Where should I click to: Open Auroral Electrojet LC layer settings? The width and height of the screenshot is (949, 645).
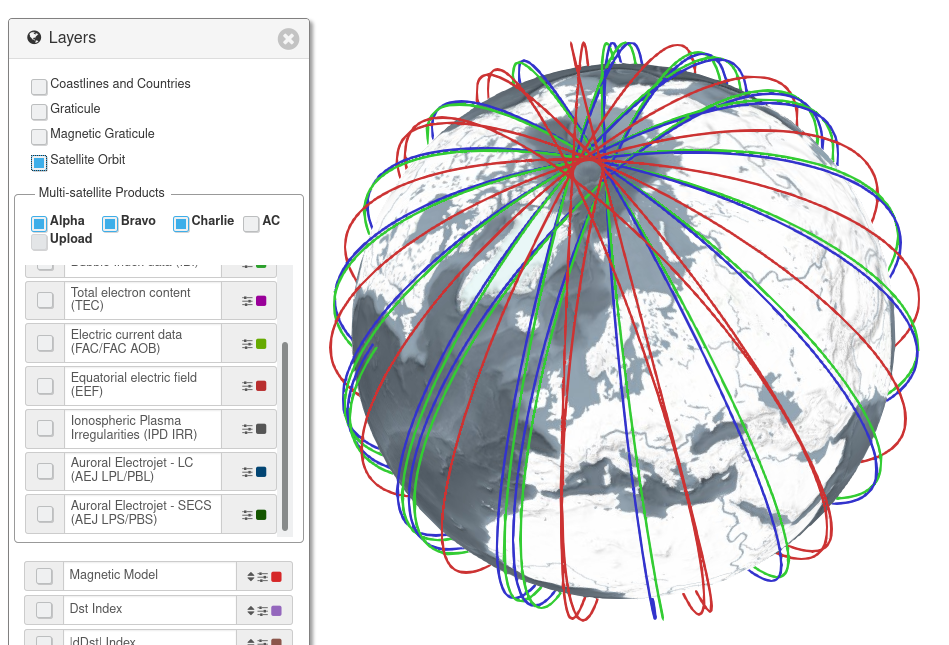tap(249, 471)
